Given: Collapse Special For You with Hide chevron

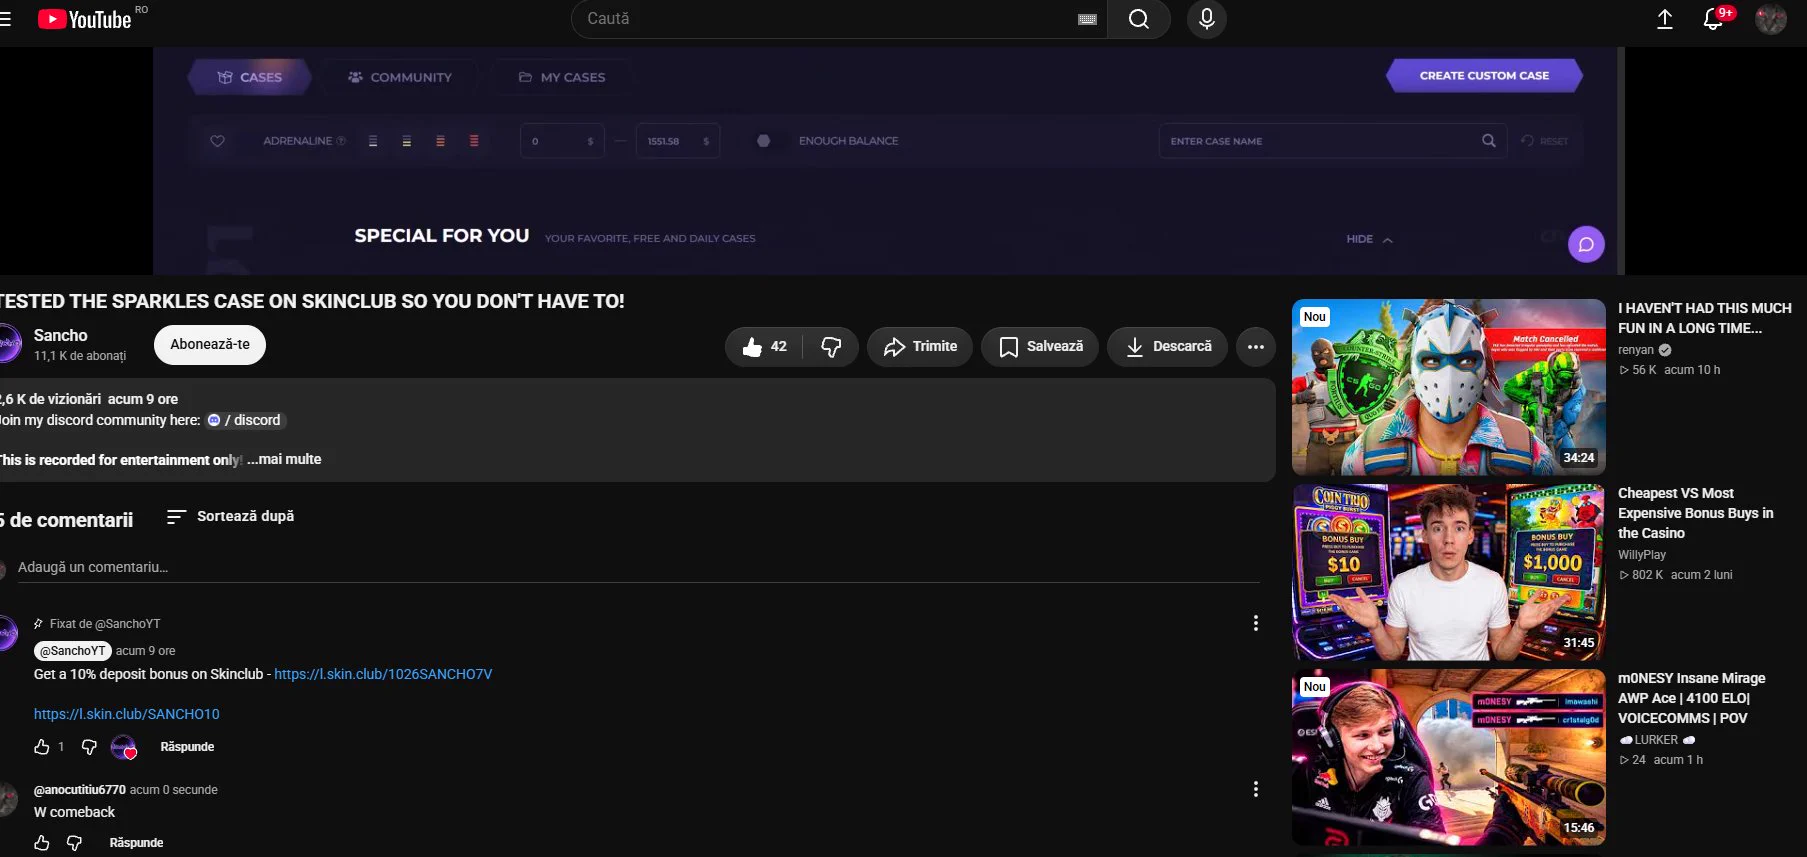Looking at the screenshot, I should click(1369, 239).
